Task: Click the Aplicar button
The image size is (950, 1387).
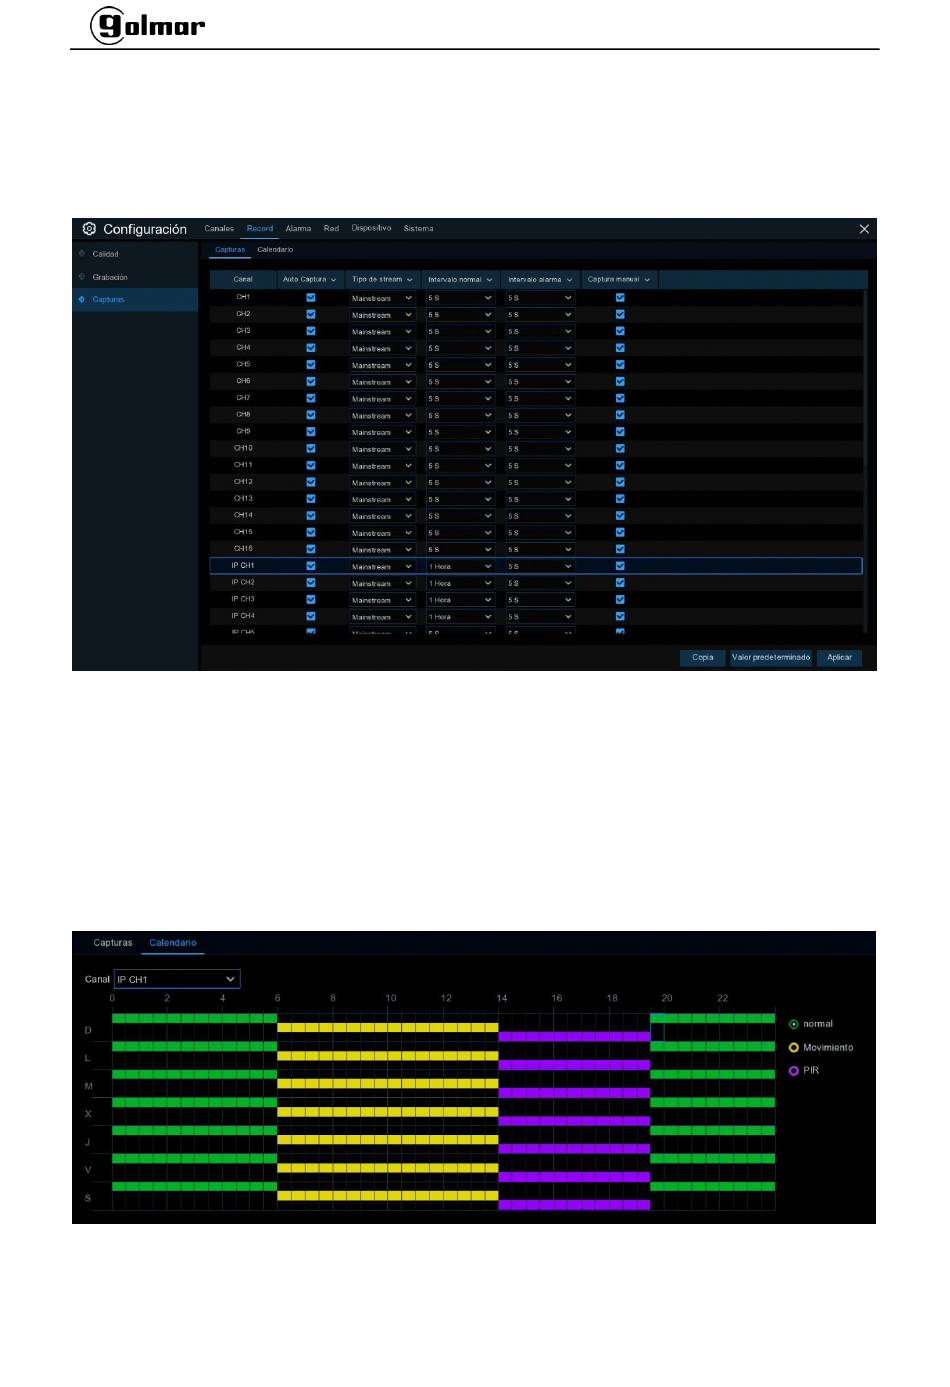Action: 840,658
